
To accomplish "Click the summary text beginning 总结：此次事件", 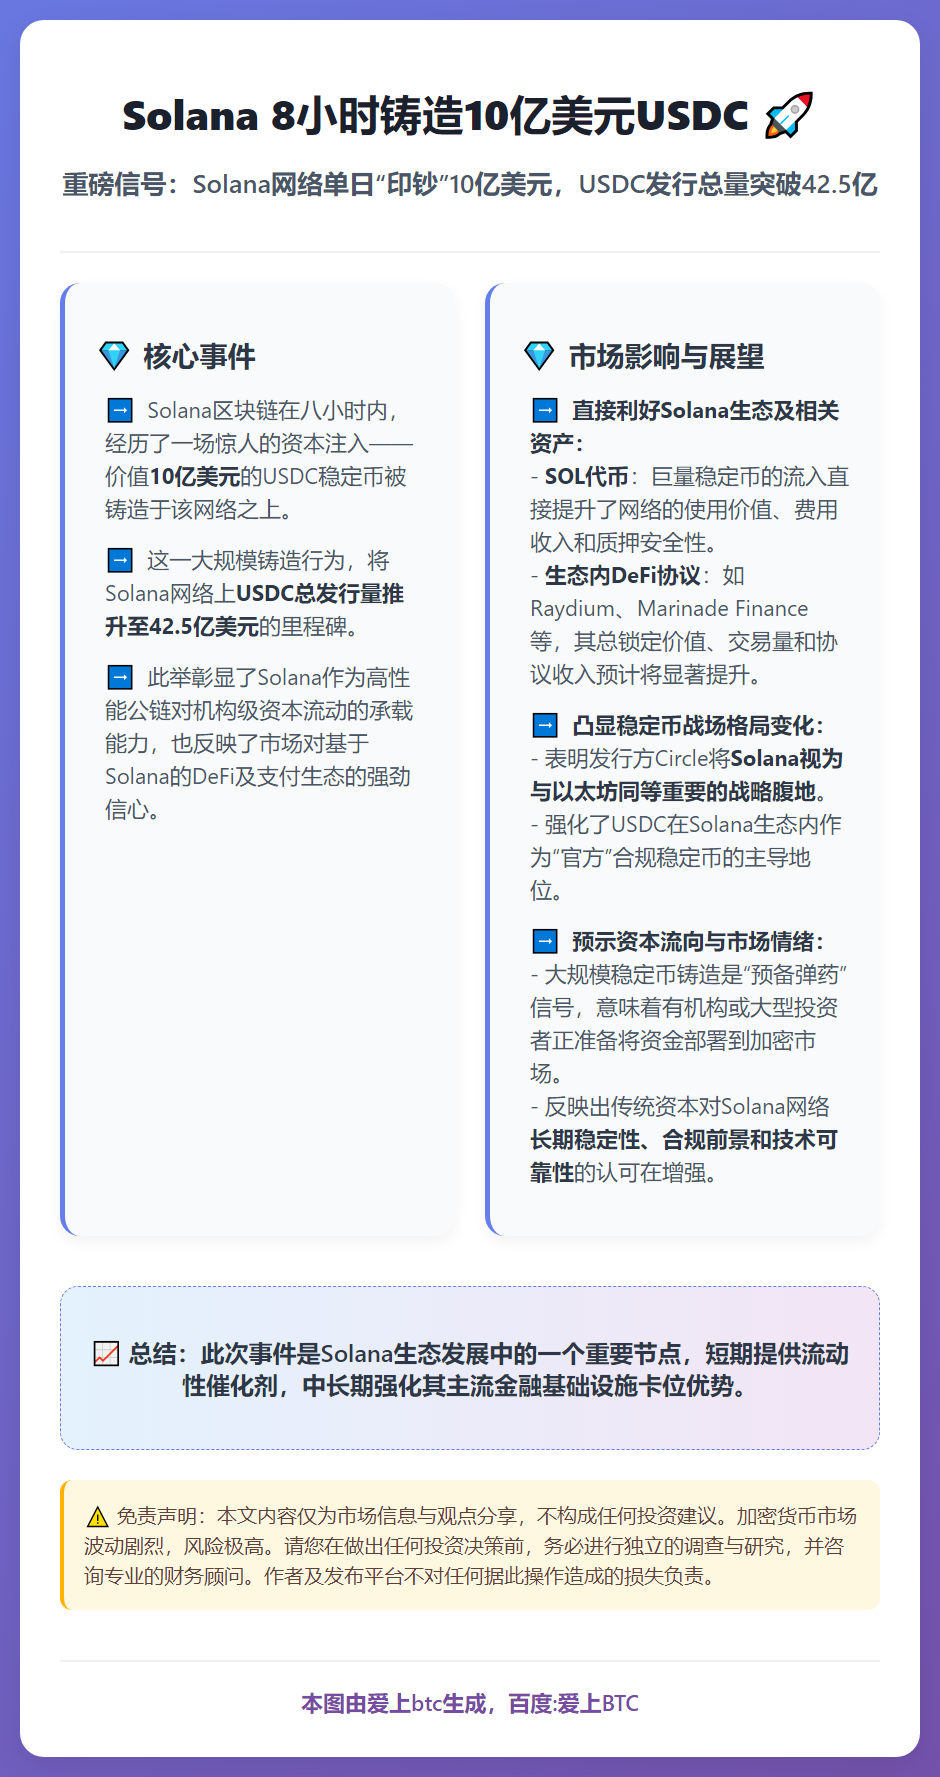I will 489,1354.
